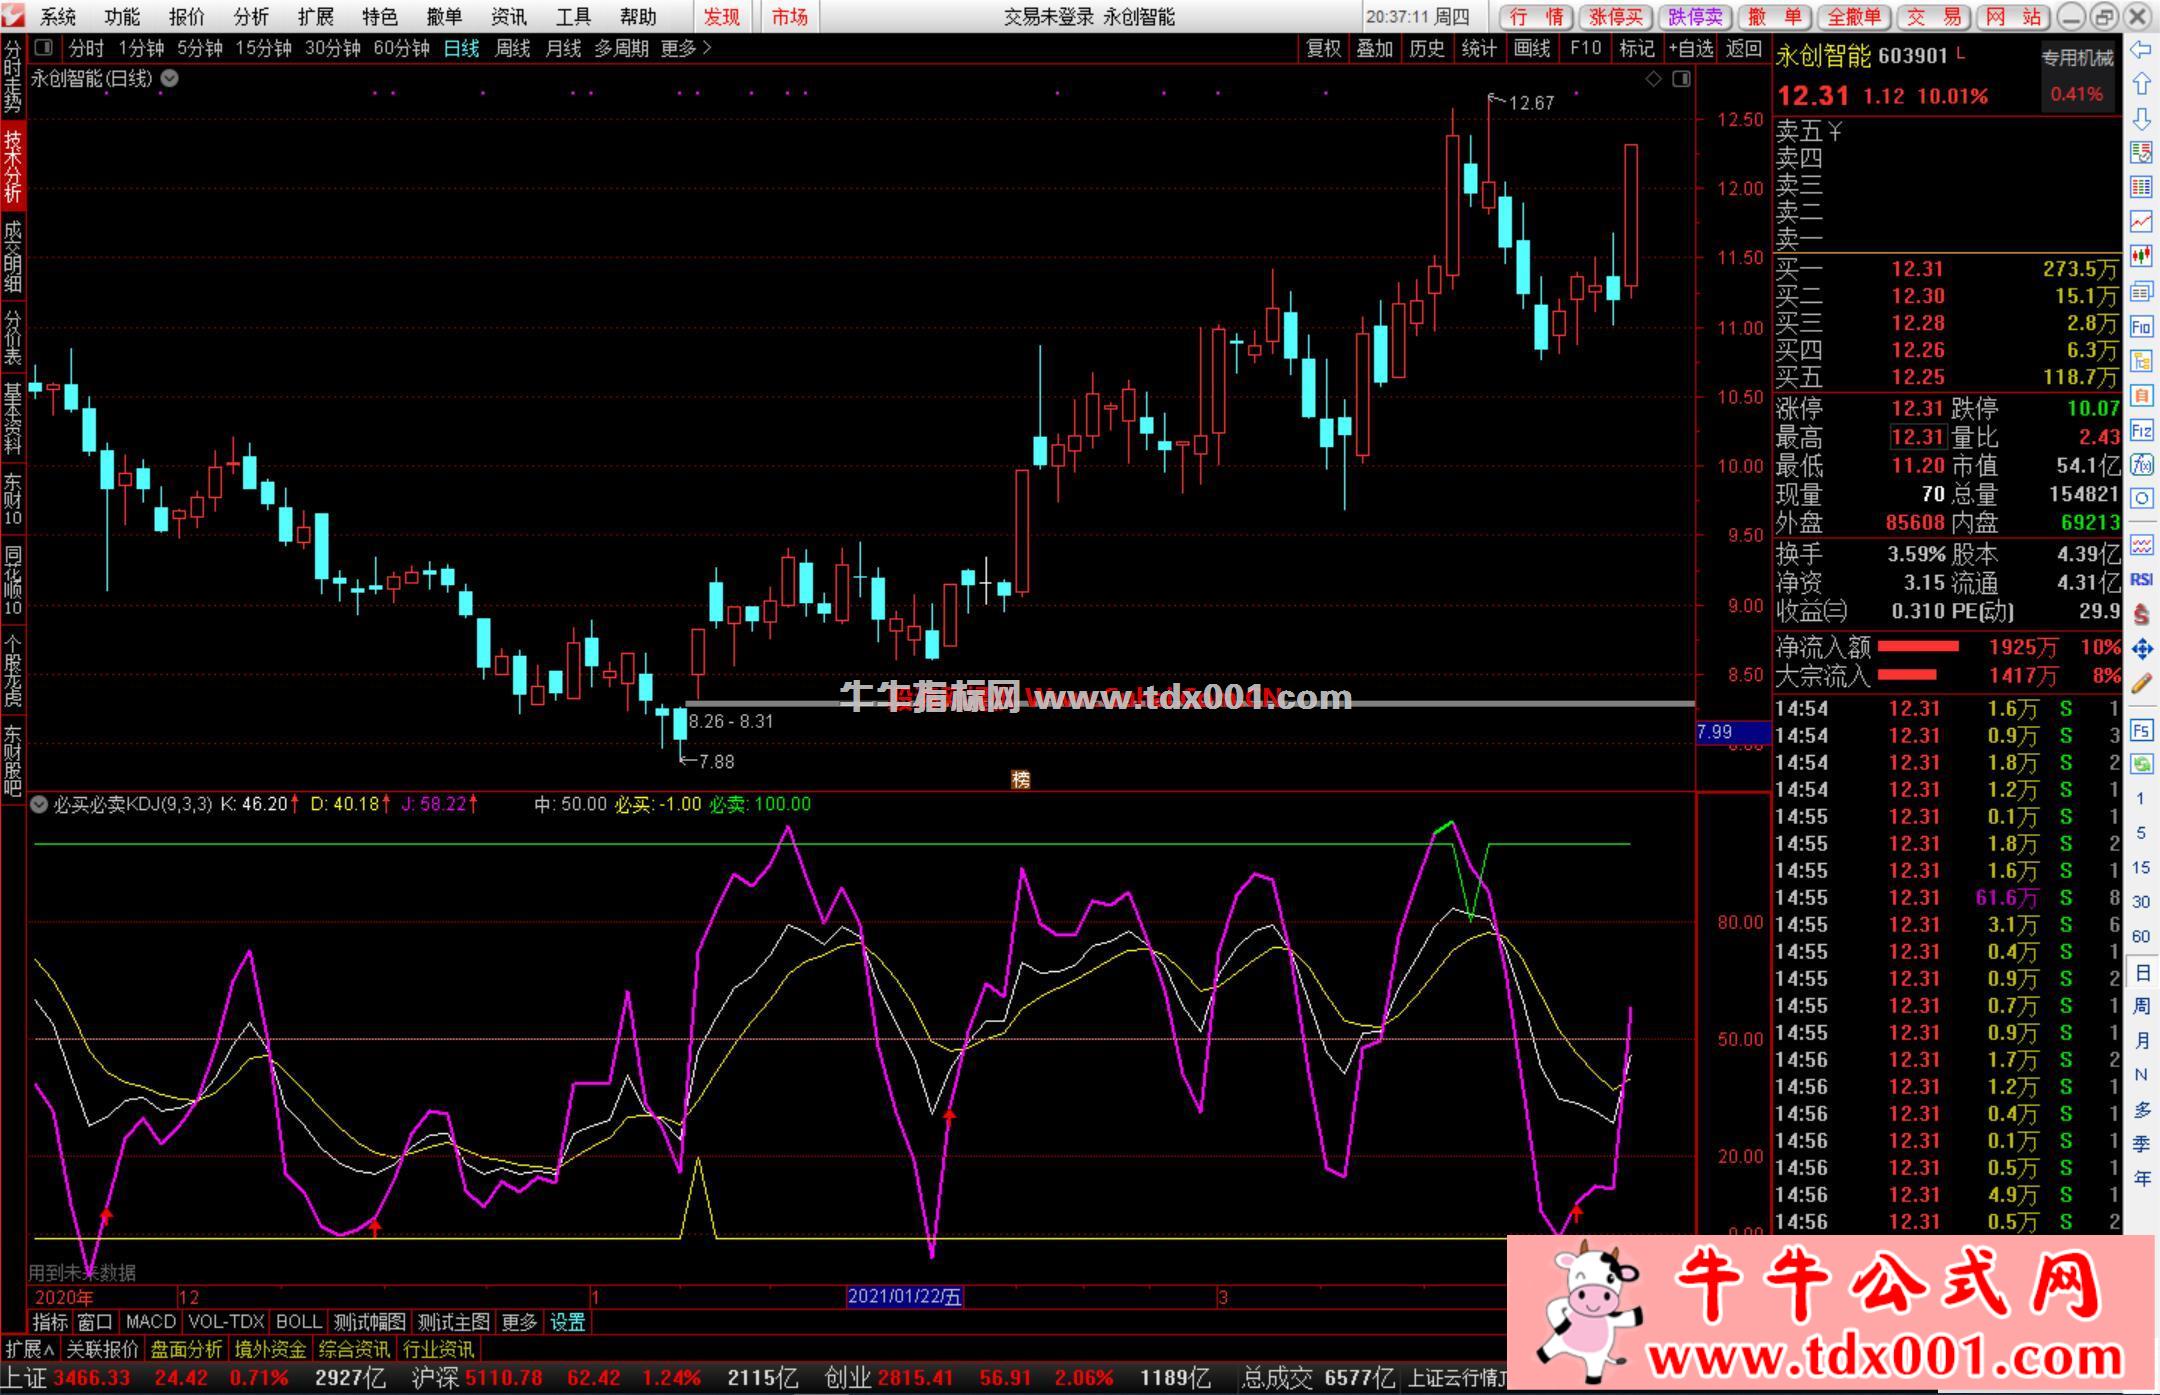Image resolution: width=2160 pixels, height=1395 pixels.
Task: Open the 报价 menu
Action: click(187, 17)
